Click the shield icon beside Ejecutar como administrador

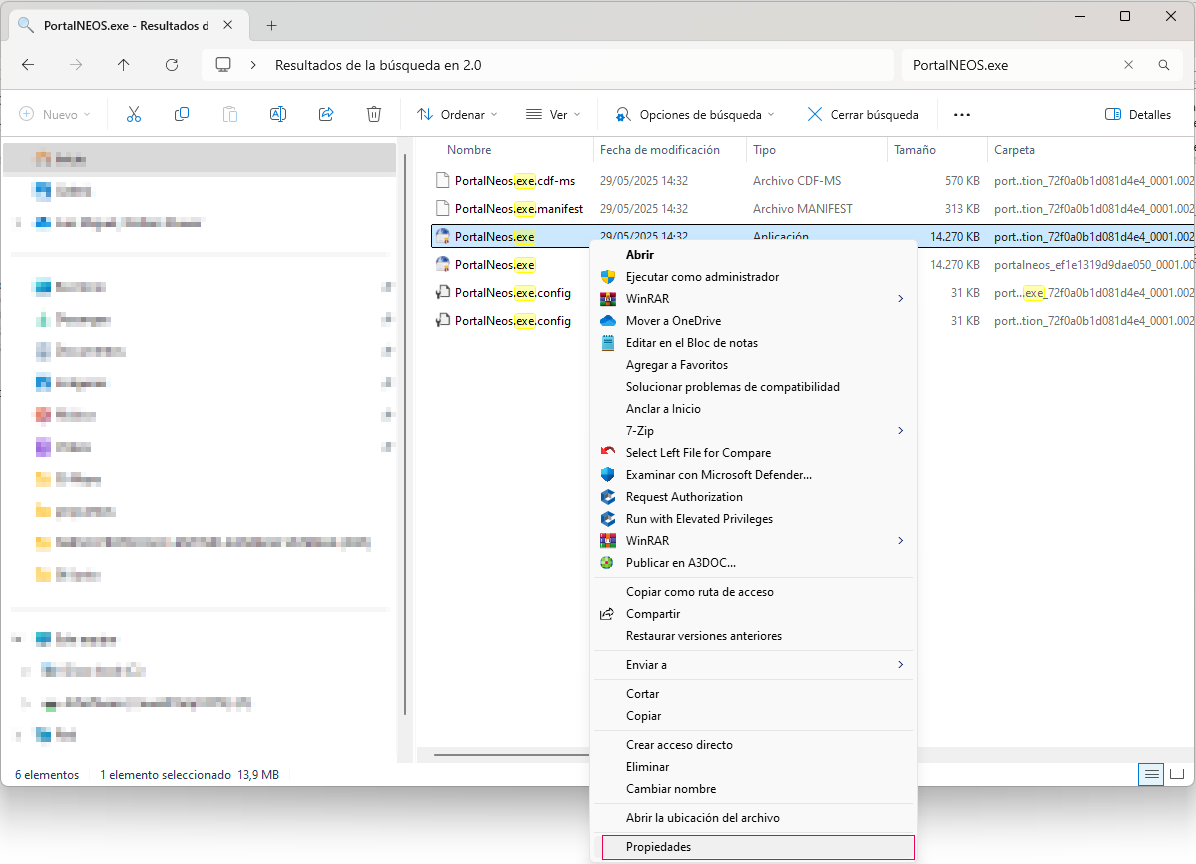[608, 277]
